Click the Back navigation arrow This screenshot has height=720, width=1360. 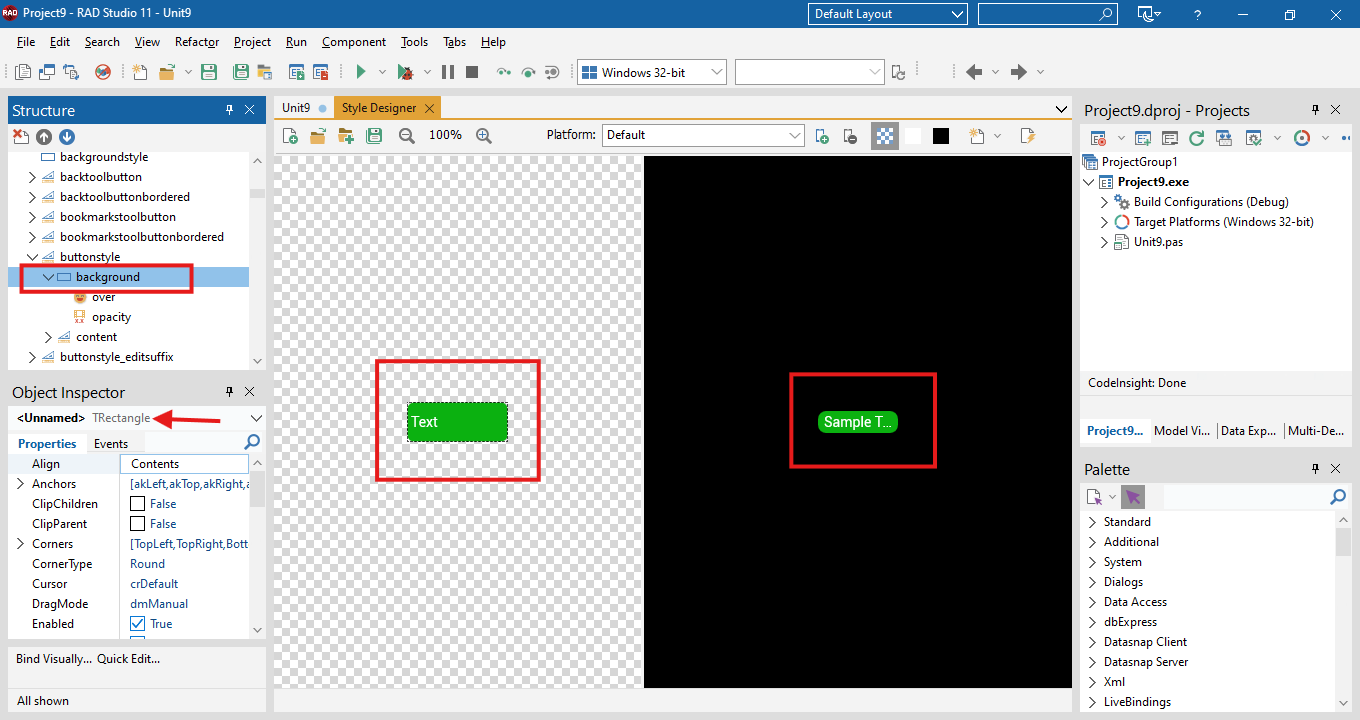(974, 72)
